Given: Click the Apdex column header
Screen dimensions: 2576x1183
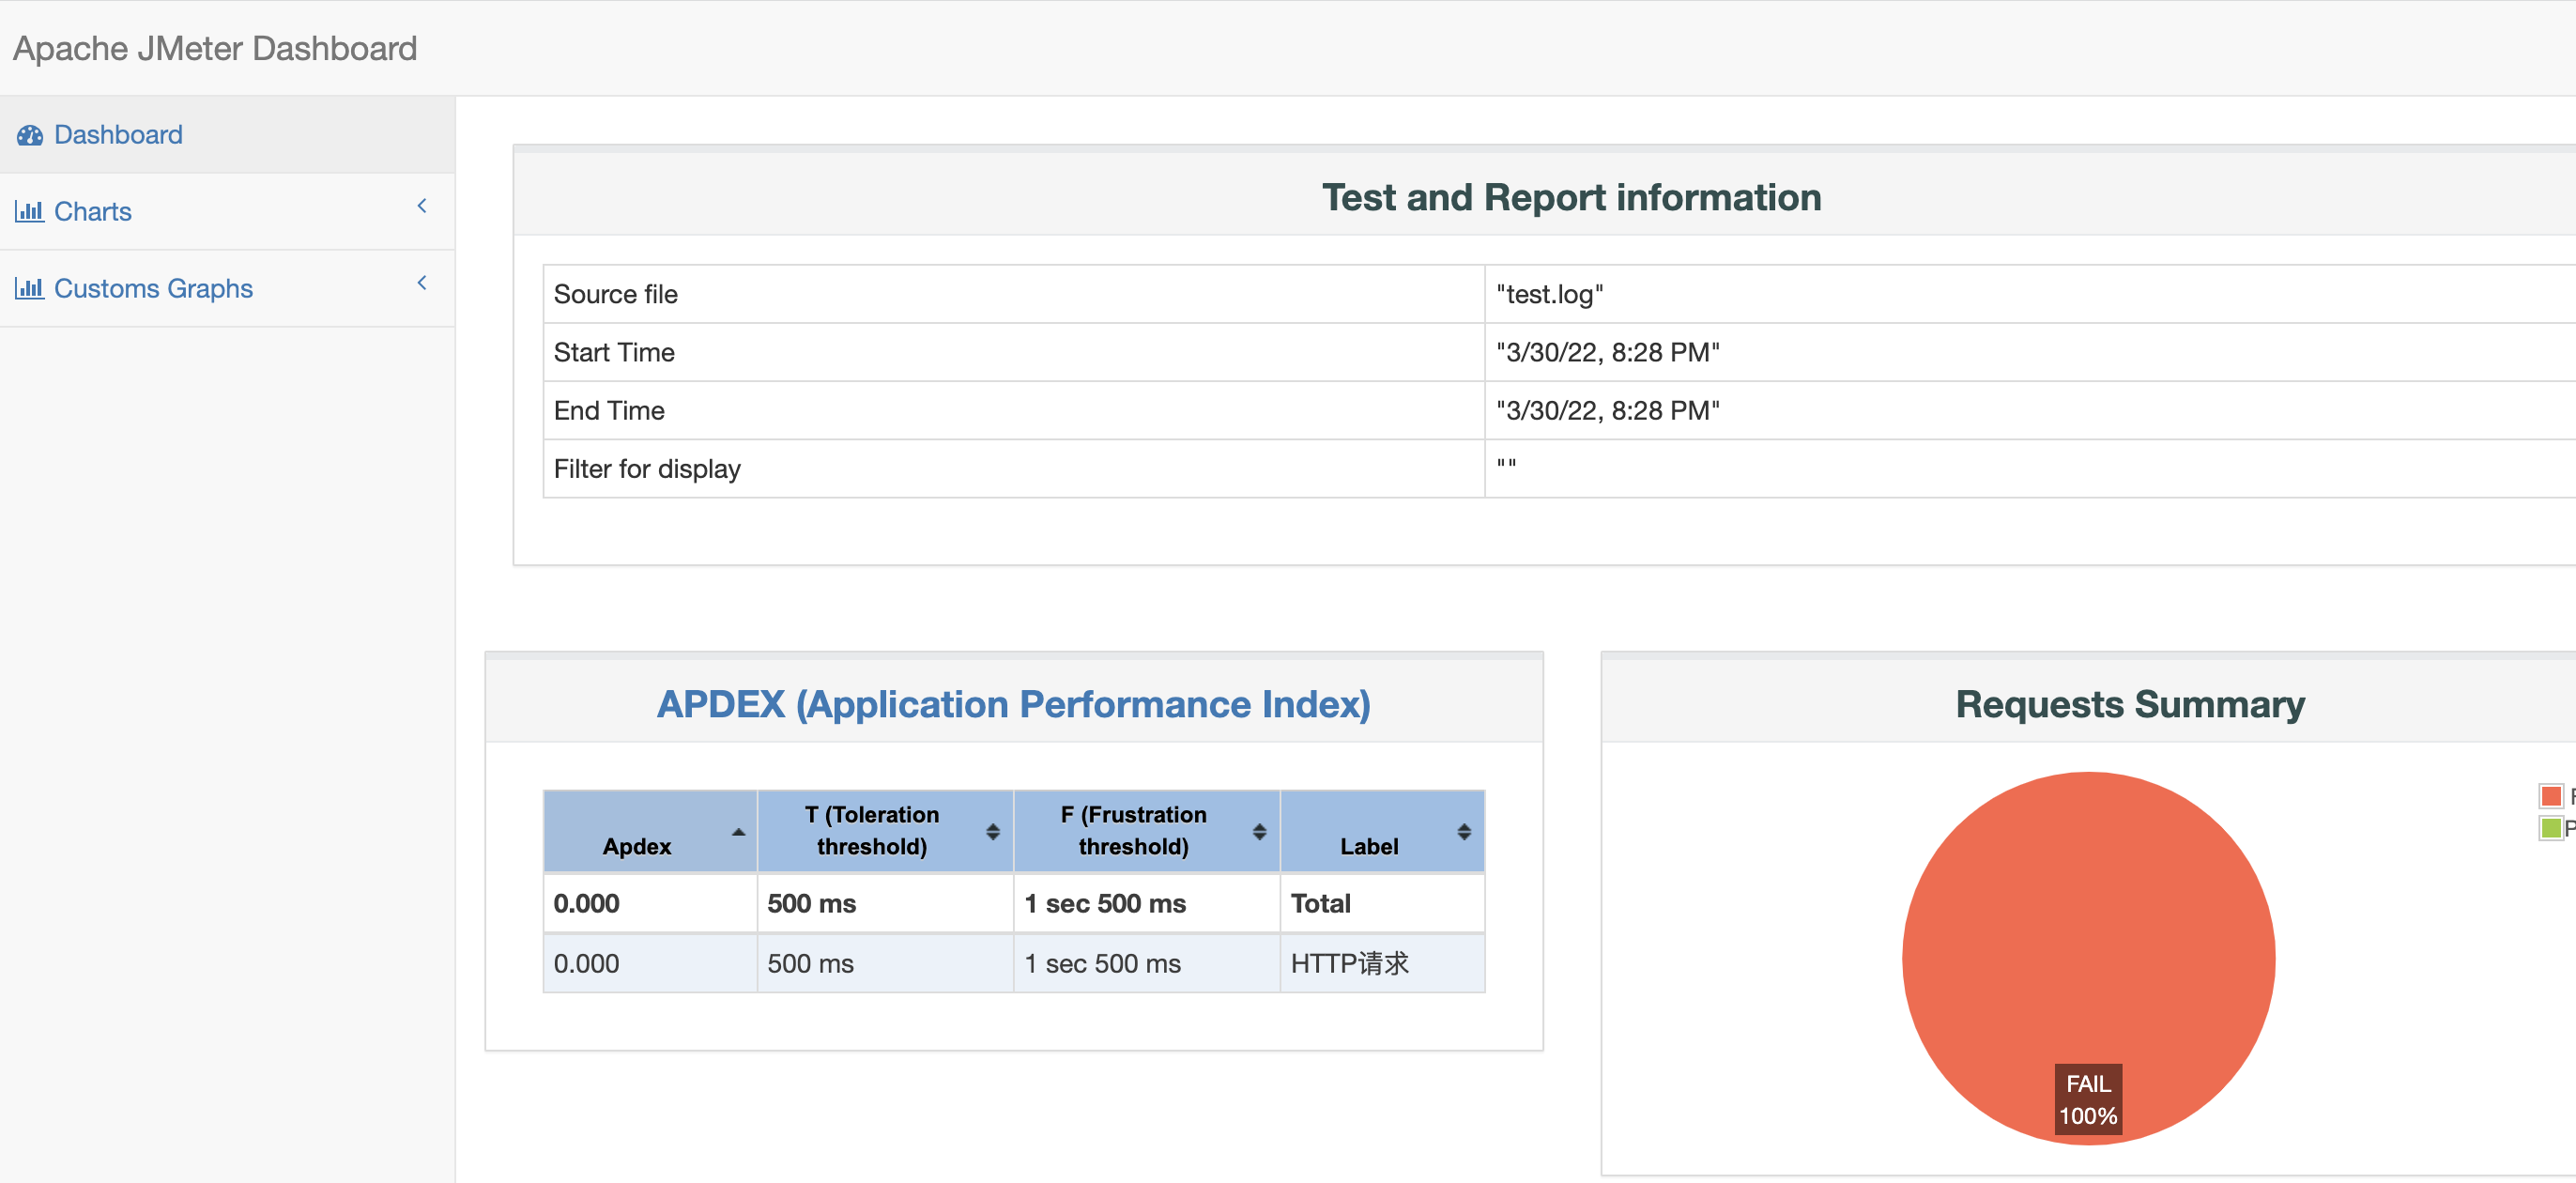Looking at the screenshot, I should (650, 832).
